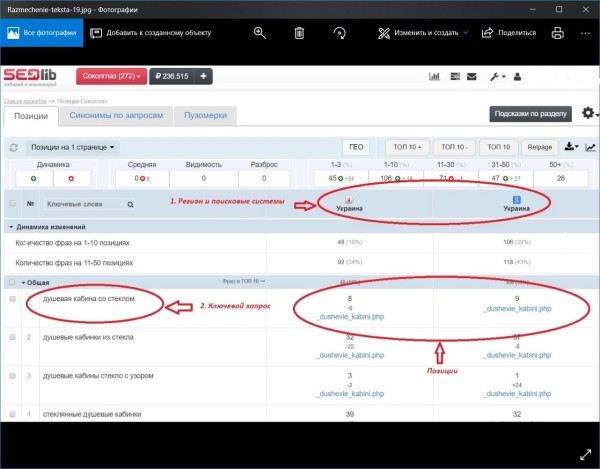Print the photo using printer icon
600x469 pixels.
pyautogui.click(x=558, y=33)
